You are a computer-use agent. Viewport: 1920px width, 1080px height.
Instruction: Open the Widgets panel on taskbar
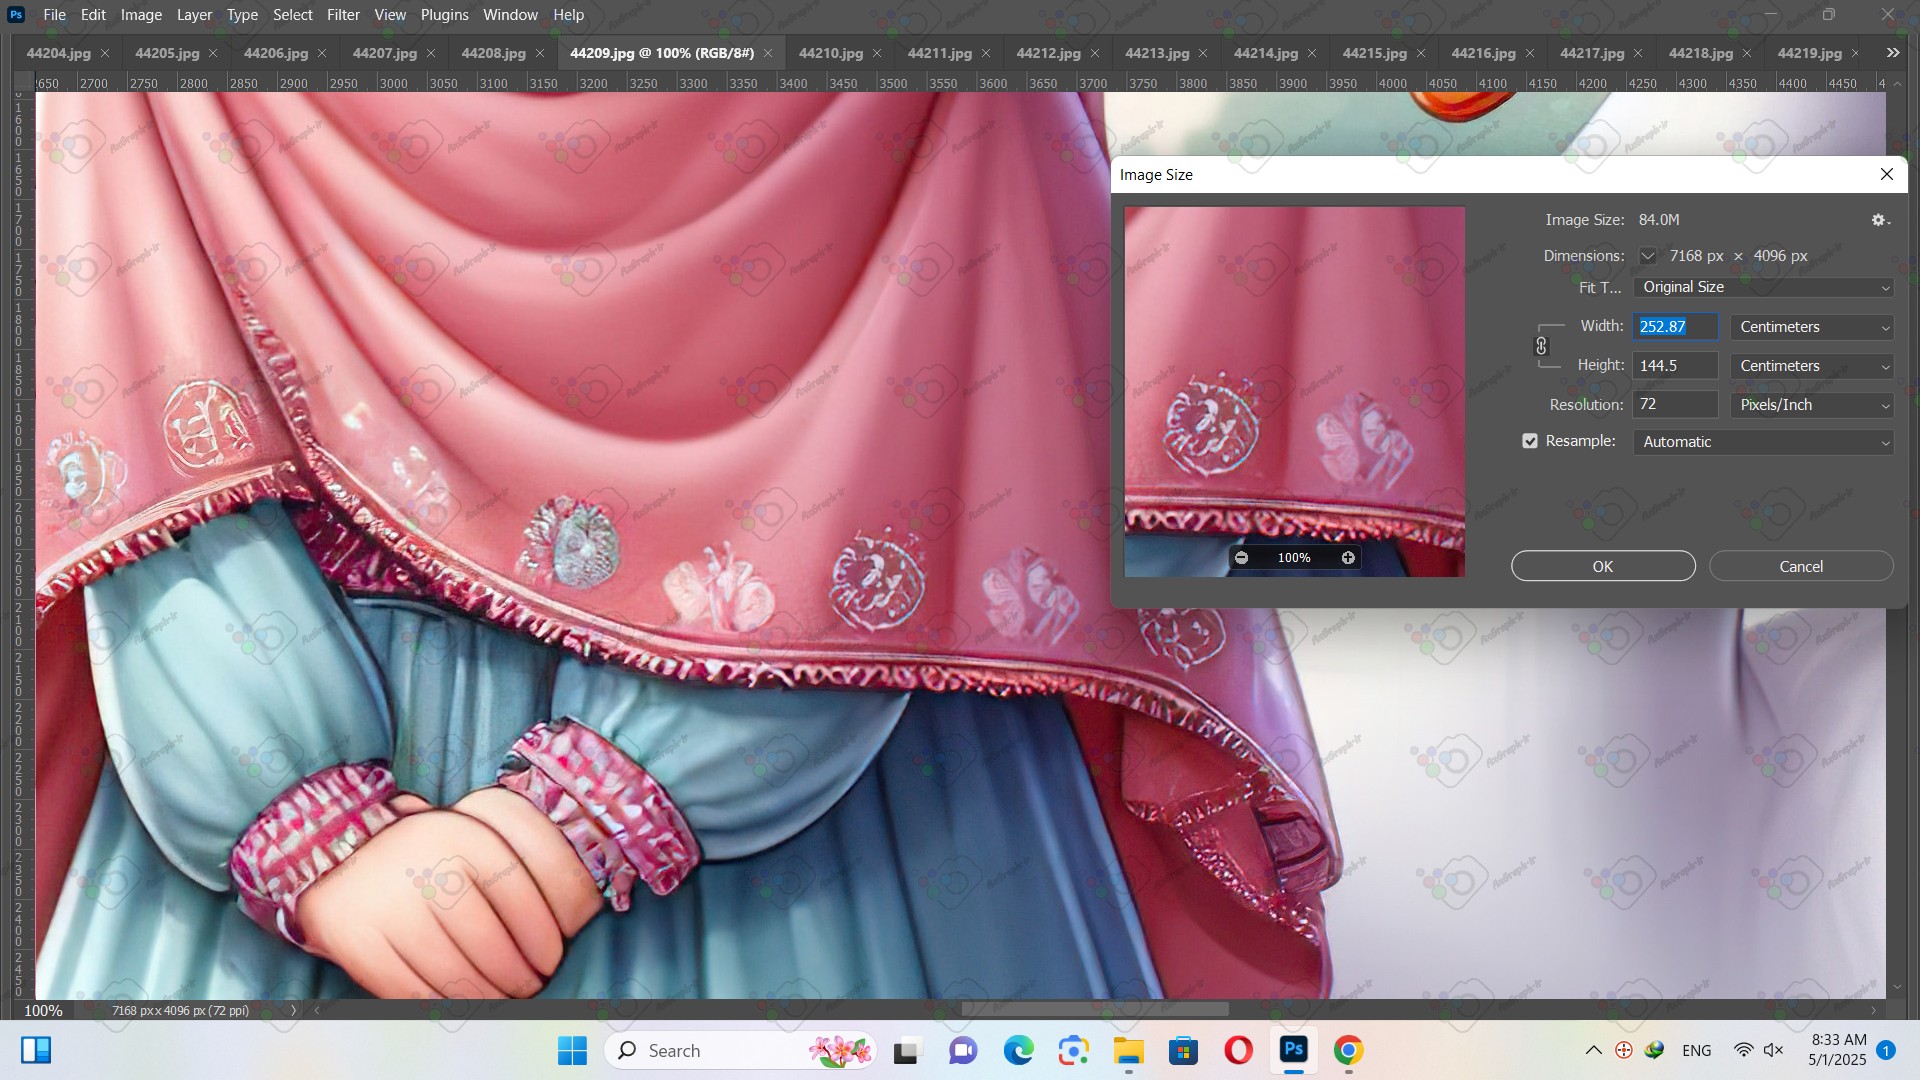point(36,1050)
